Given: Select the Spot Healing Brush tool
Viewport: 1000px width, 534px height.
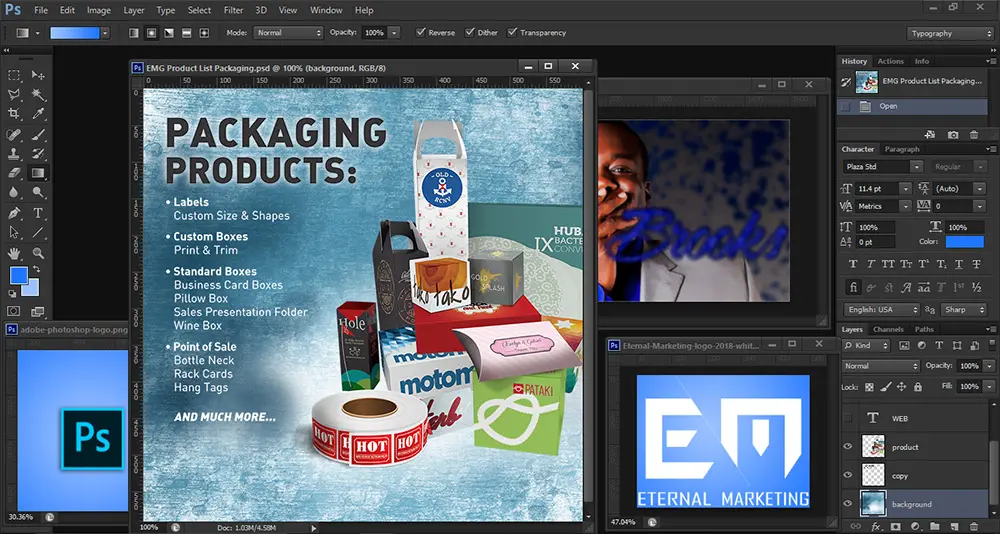Looking at the screenshot, I should pos(14,135).
